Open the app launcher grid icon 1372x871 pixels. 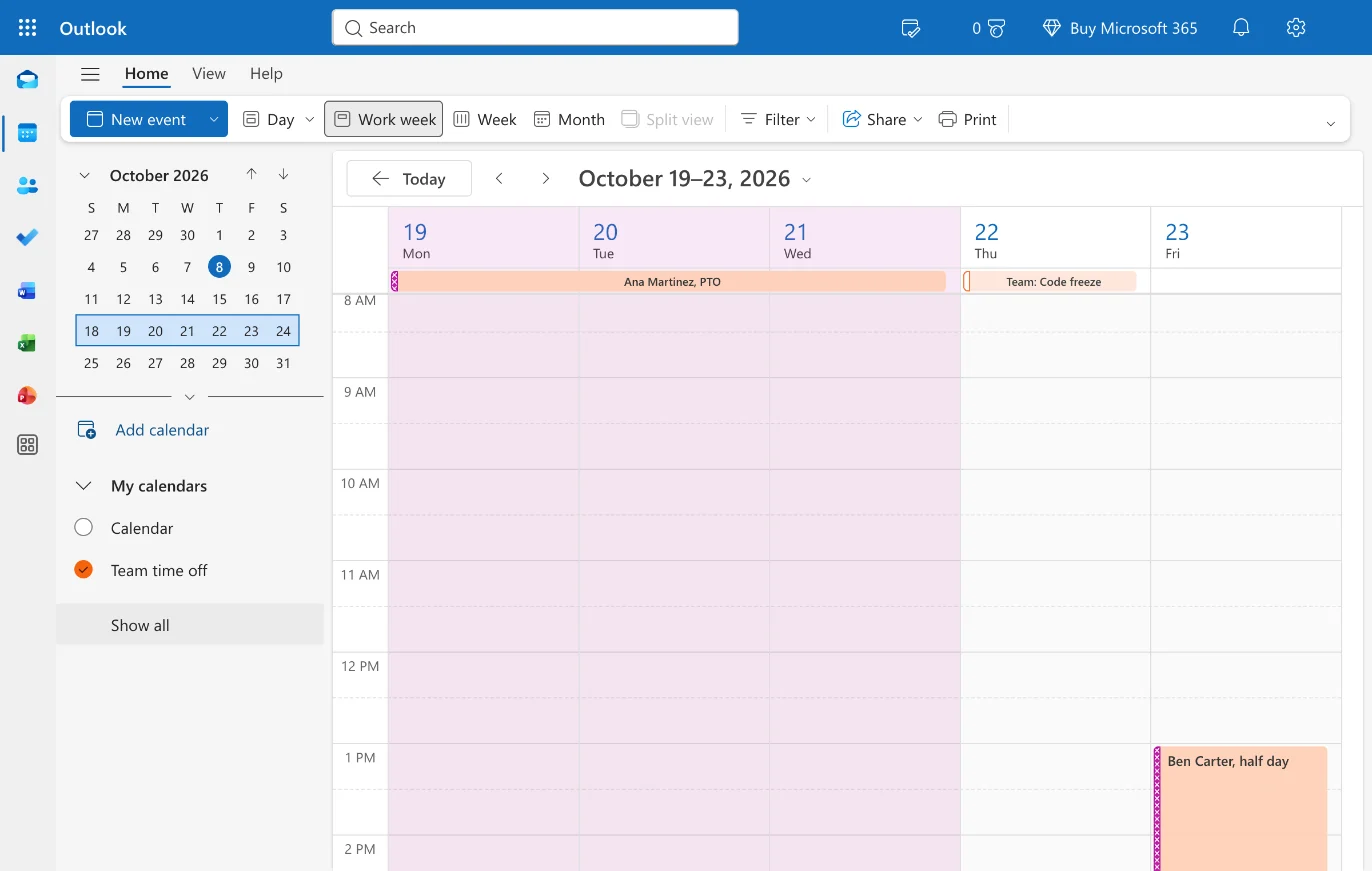pyautogui.click(x=27, y=28)
